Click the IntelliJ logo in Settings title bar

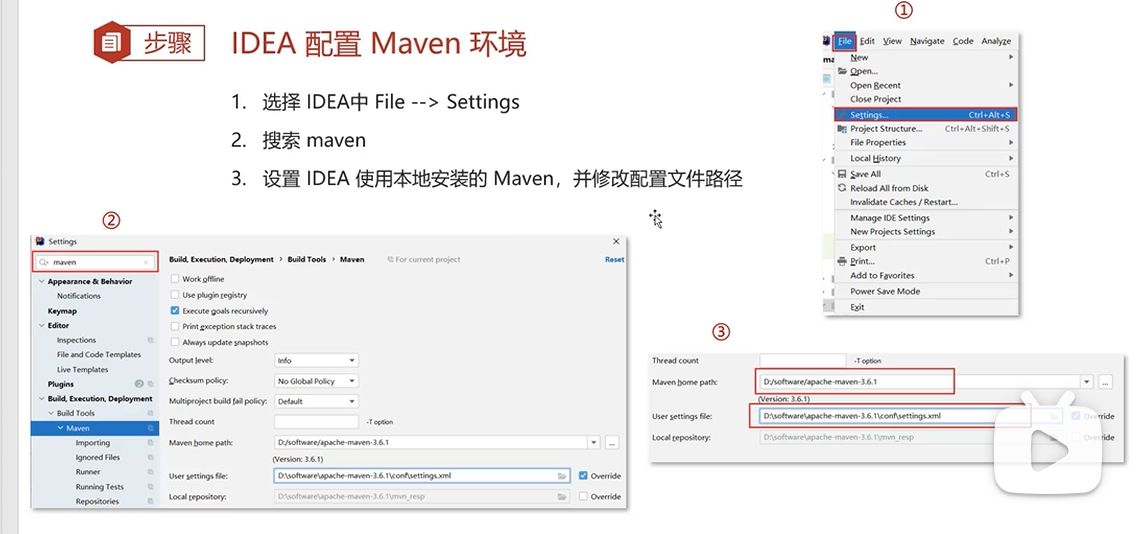pos(41,242)
